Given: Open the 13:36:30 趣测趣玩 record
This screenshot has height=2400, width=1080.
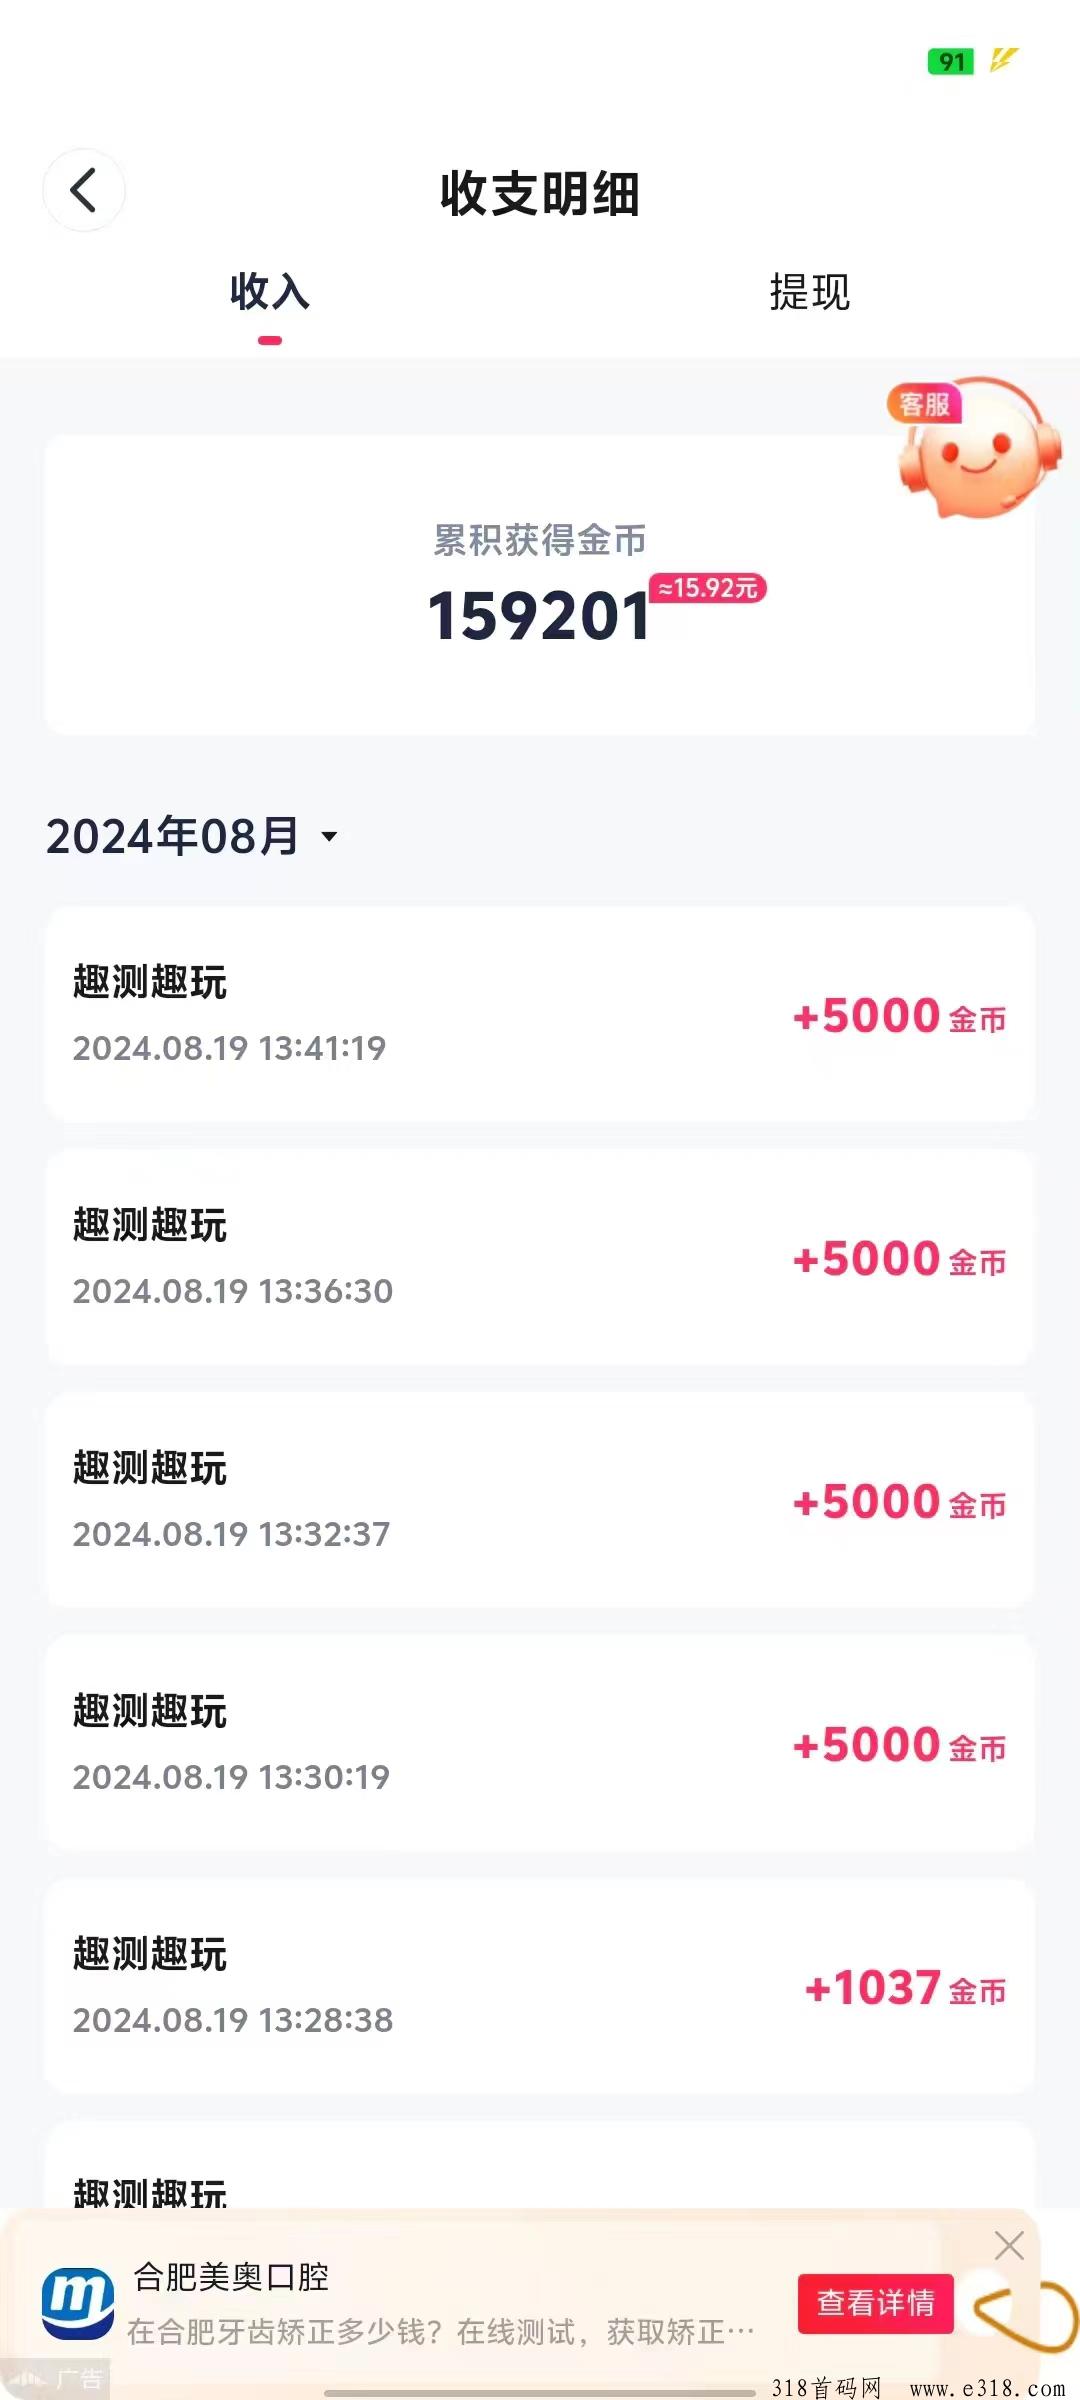Looking at the screenshot, I should pyautogui.click(x=540, y=1257).
